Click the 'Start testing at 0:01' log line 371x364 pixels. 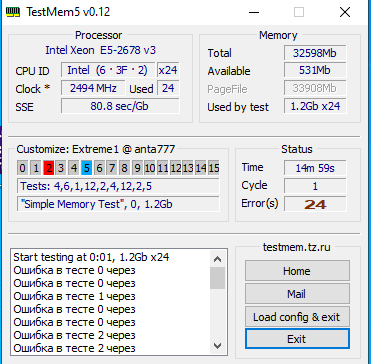pos(91,257)
